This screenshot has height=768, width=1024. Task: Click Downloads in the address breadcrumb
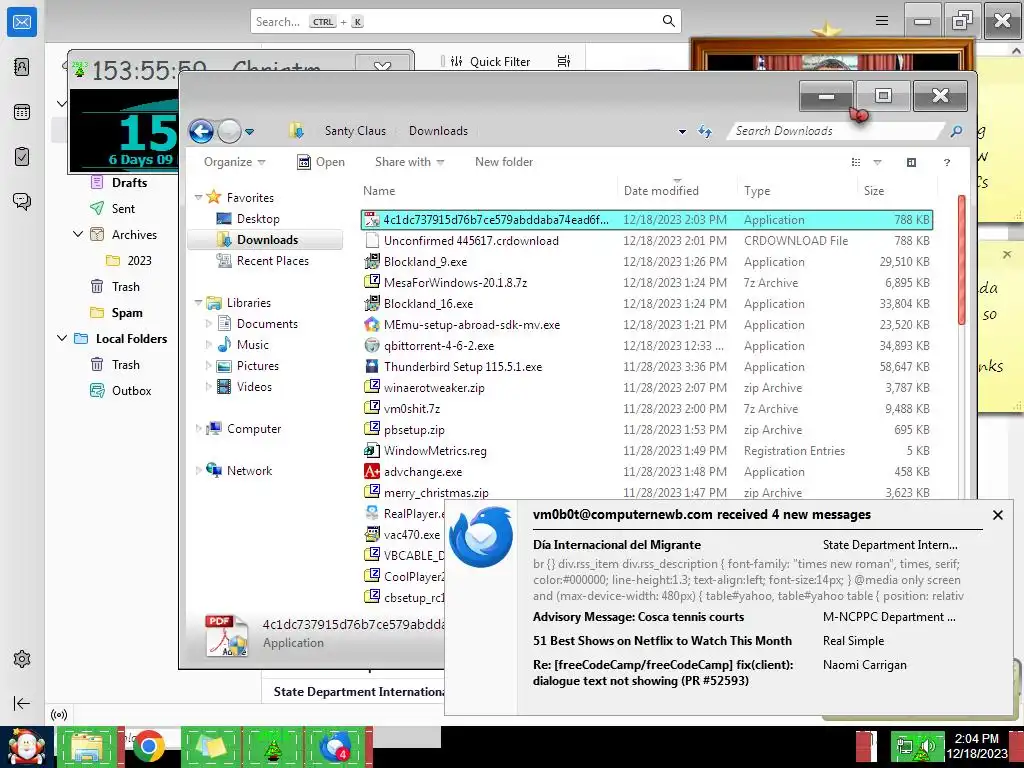click(x=438, y=131)
